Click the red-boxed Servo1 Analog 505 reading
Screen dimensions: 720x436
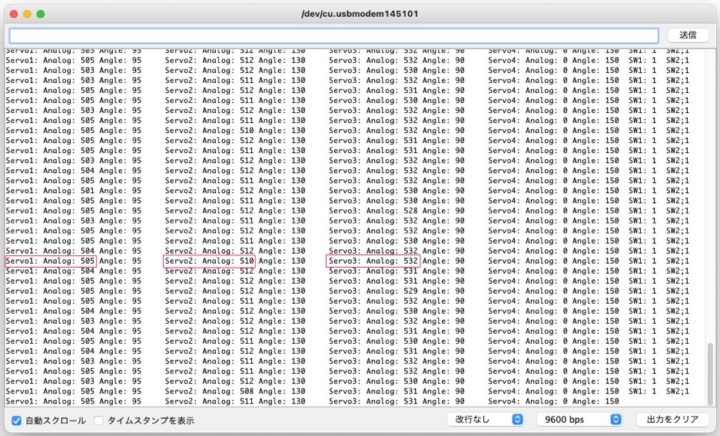point(50,260)
